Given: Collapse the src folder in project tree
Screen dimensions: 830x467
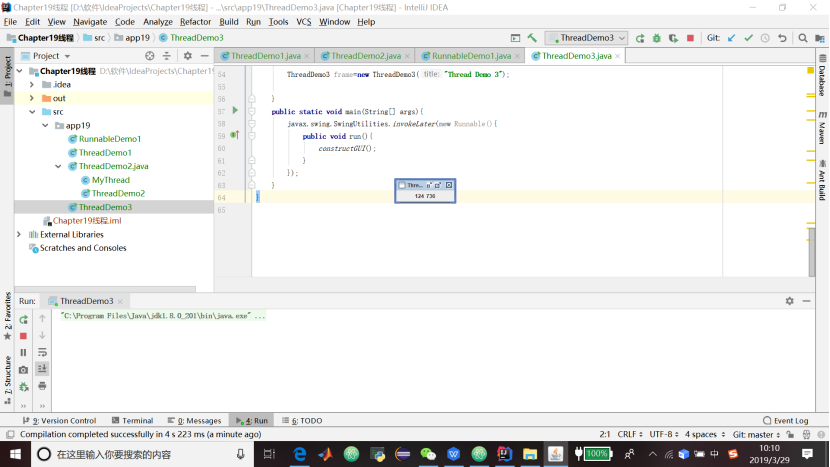Looking at the screenshot, I should 32,112.
